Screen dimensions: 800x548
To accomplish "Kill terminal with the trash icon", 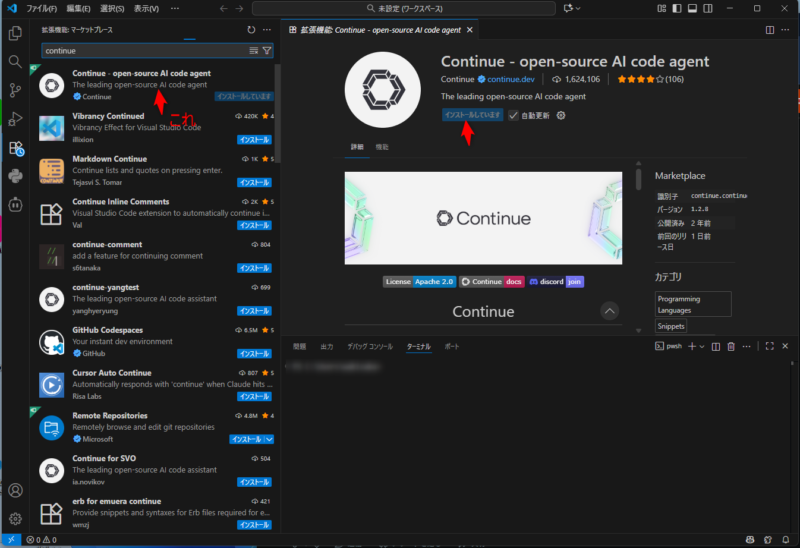I will tap(730, 346).
